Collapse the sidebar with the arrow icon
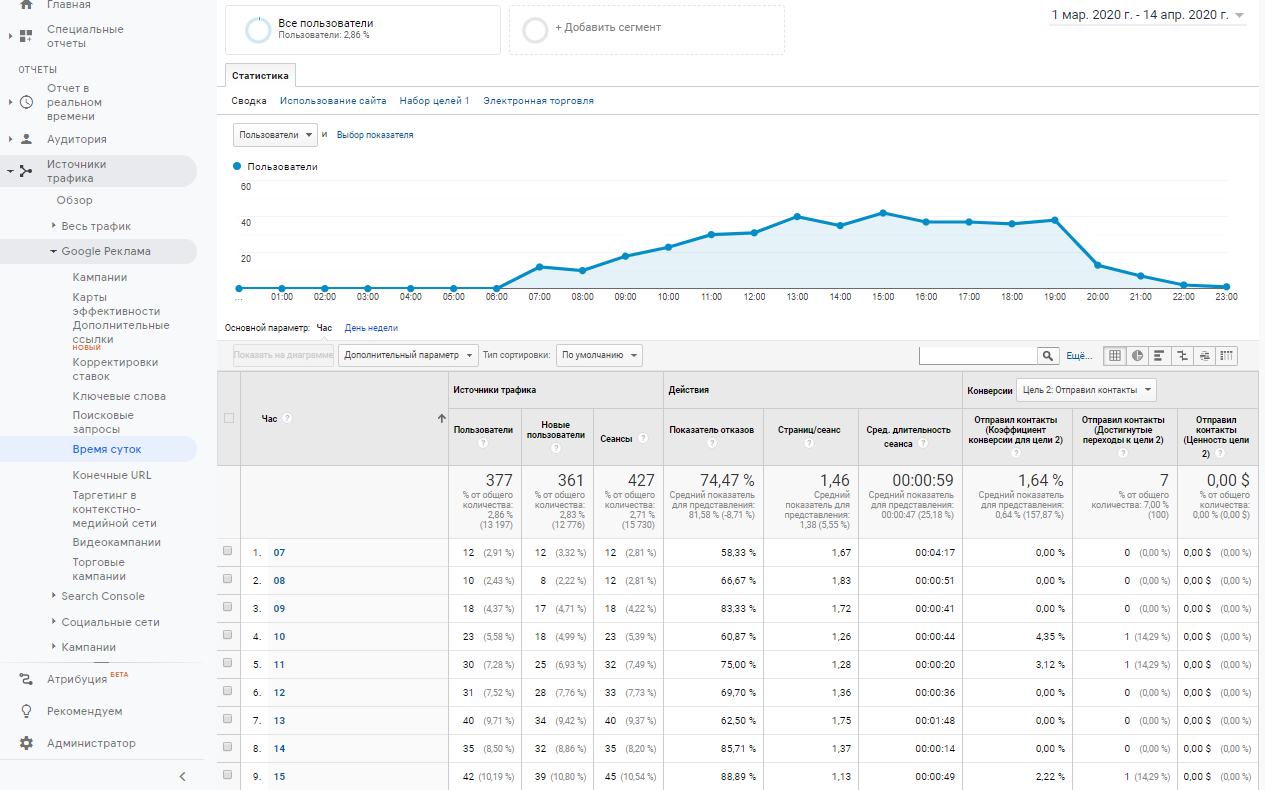Screen dimensions: 1265x790 click(182, 776)
